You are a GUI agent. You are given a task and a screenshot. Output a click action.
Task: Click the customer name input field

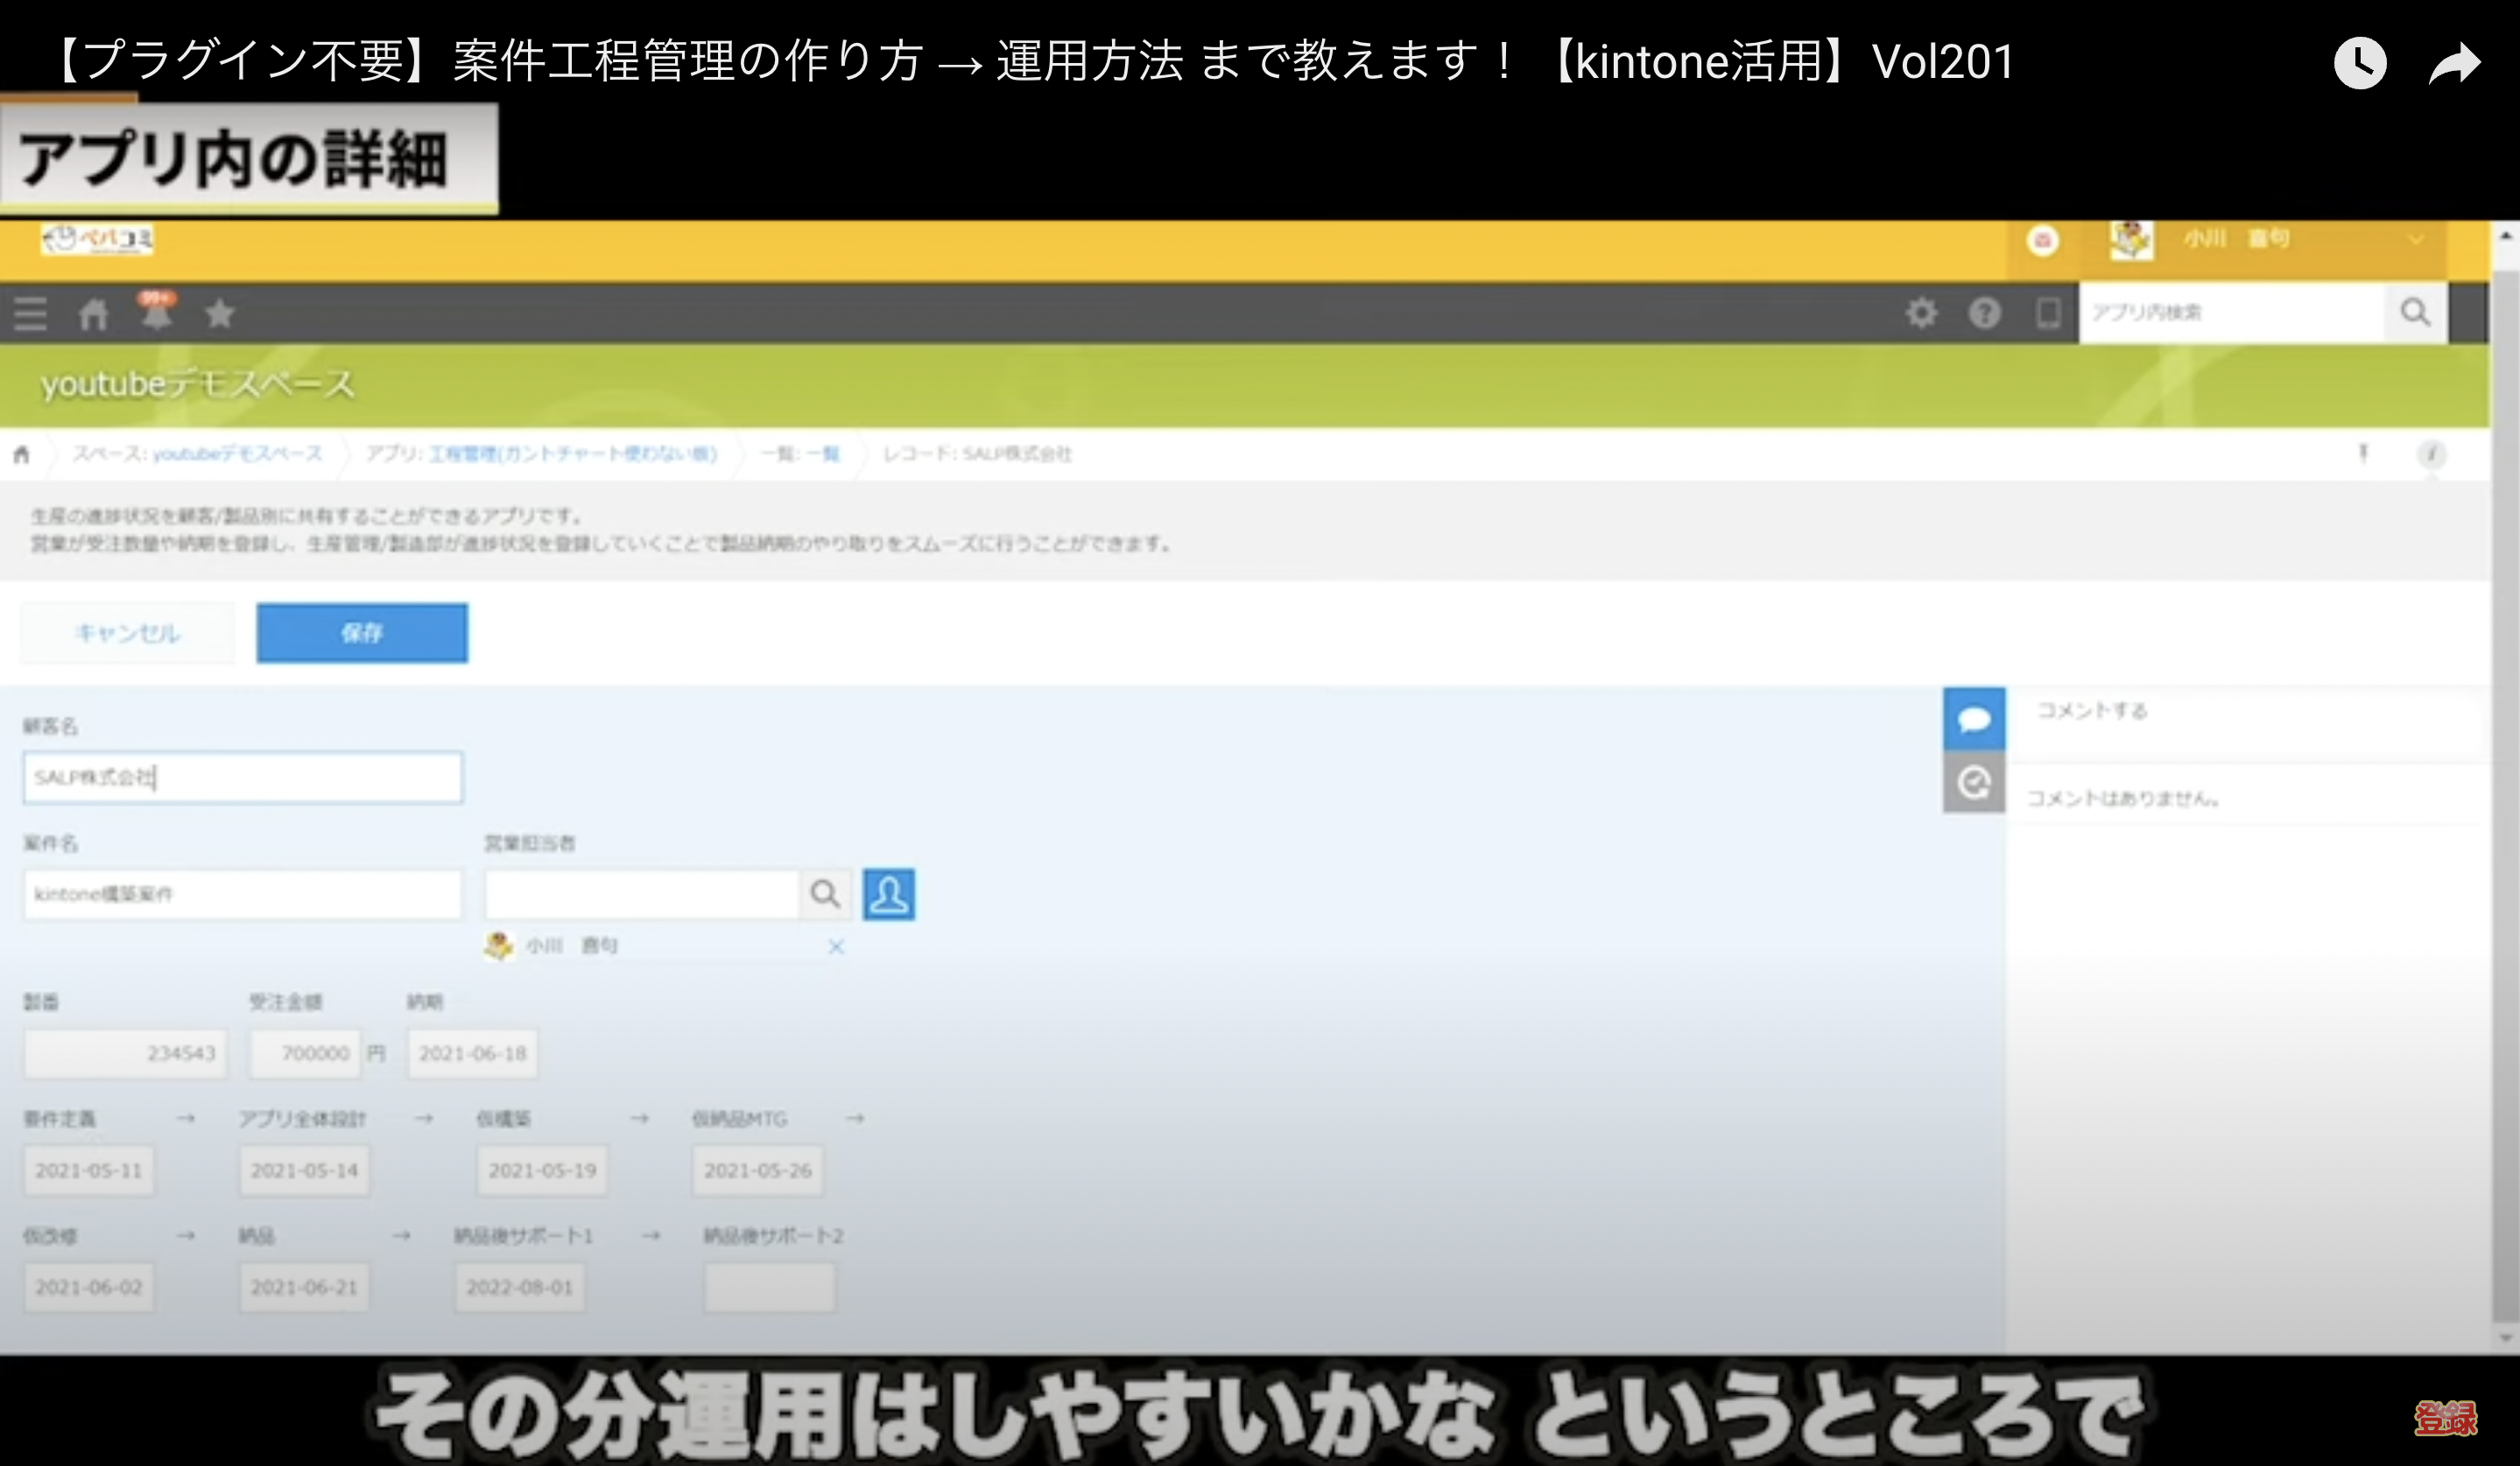(x=242, y=777)
